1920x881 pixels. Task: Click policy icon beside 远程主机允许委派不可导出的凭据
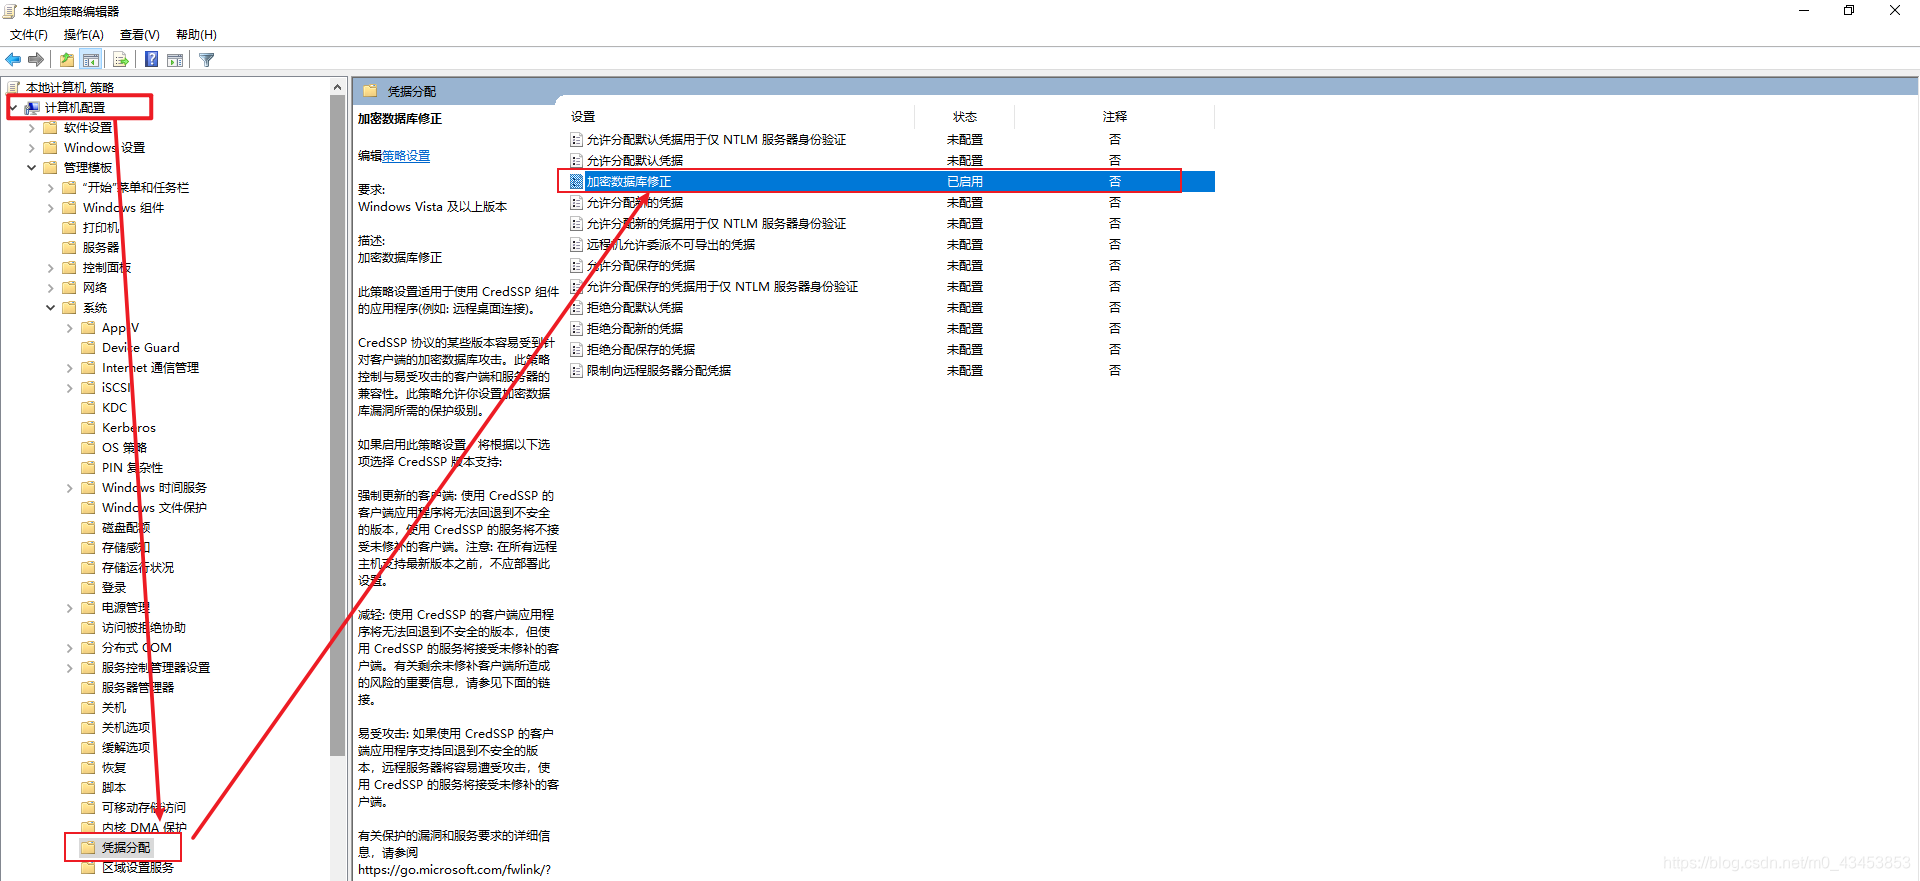point(576,245)
